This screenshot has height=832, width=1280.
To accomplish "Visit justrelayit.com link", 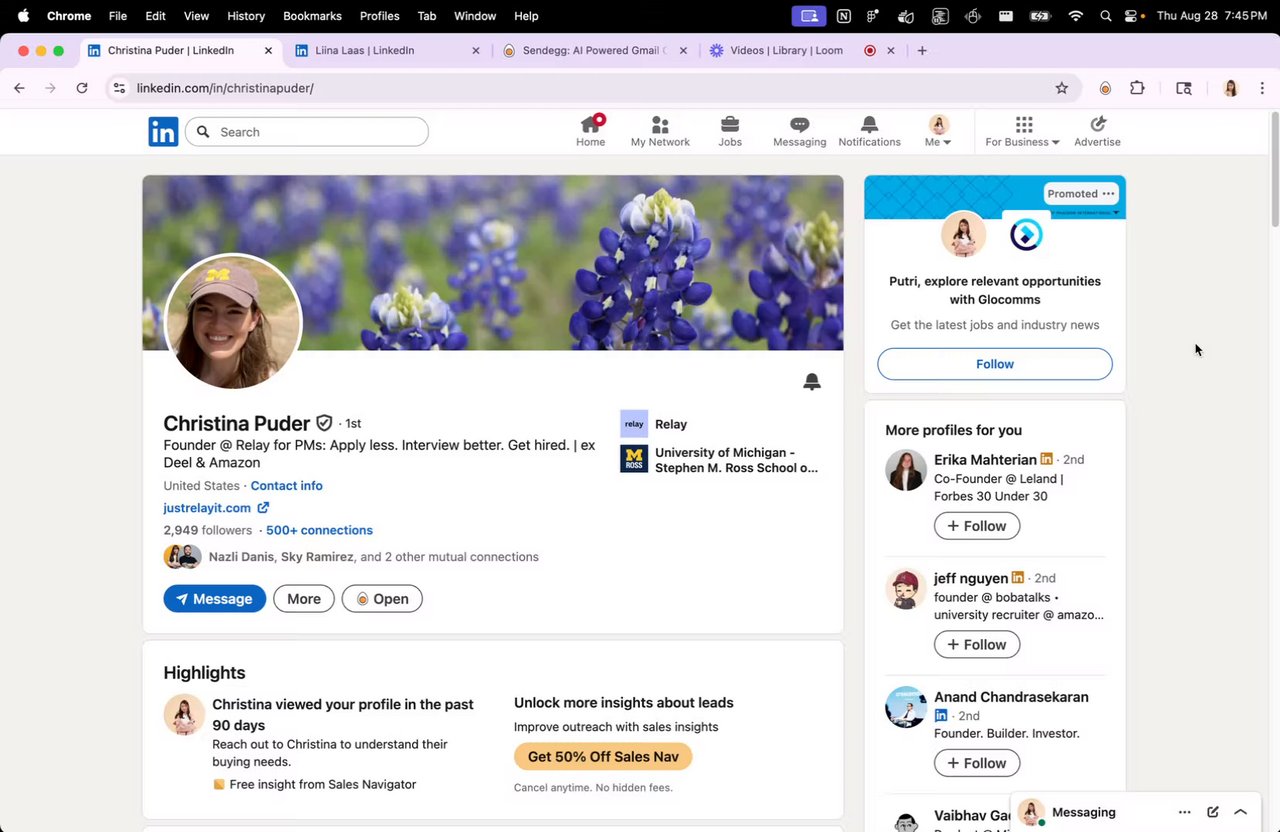I will point(216,508).
